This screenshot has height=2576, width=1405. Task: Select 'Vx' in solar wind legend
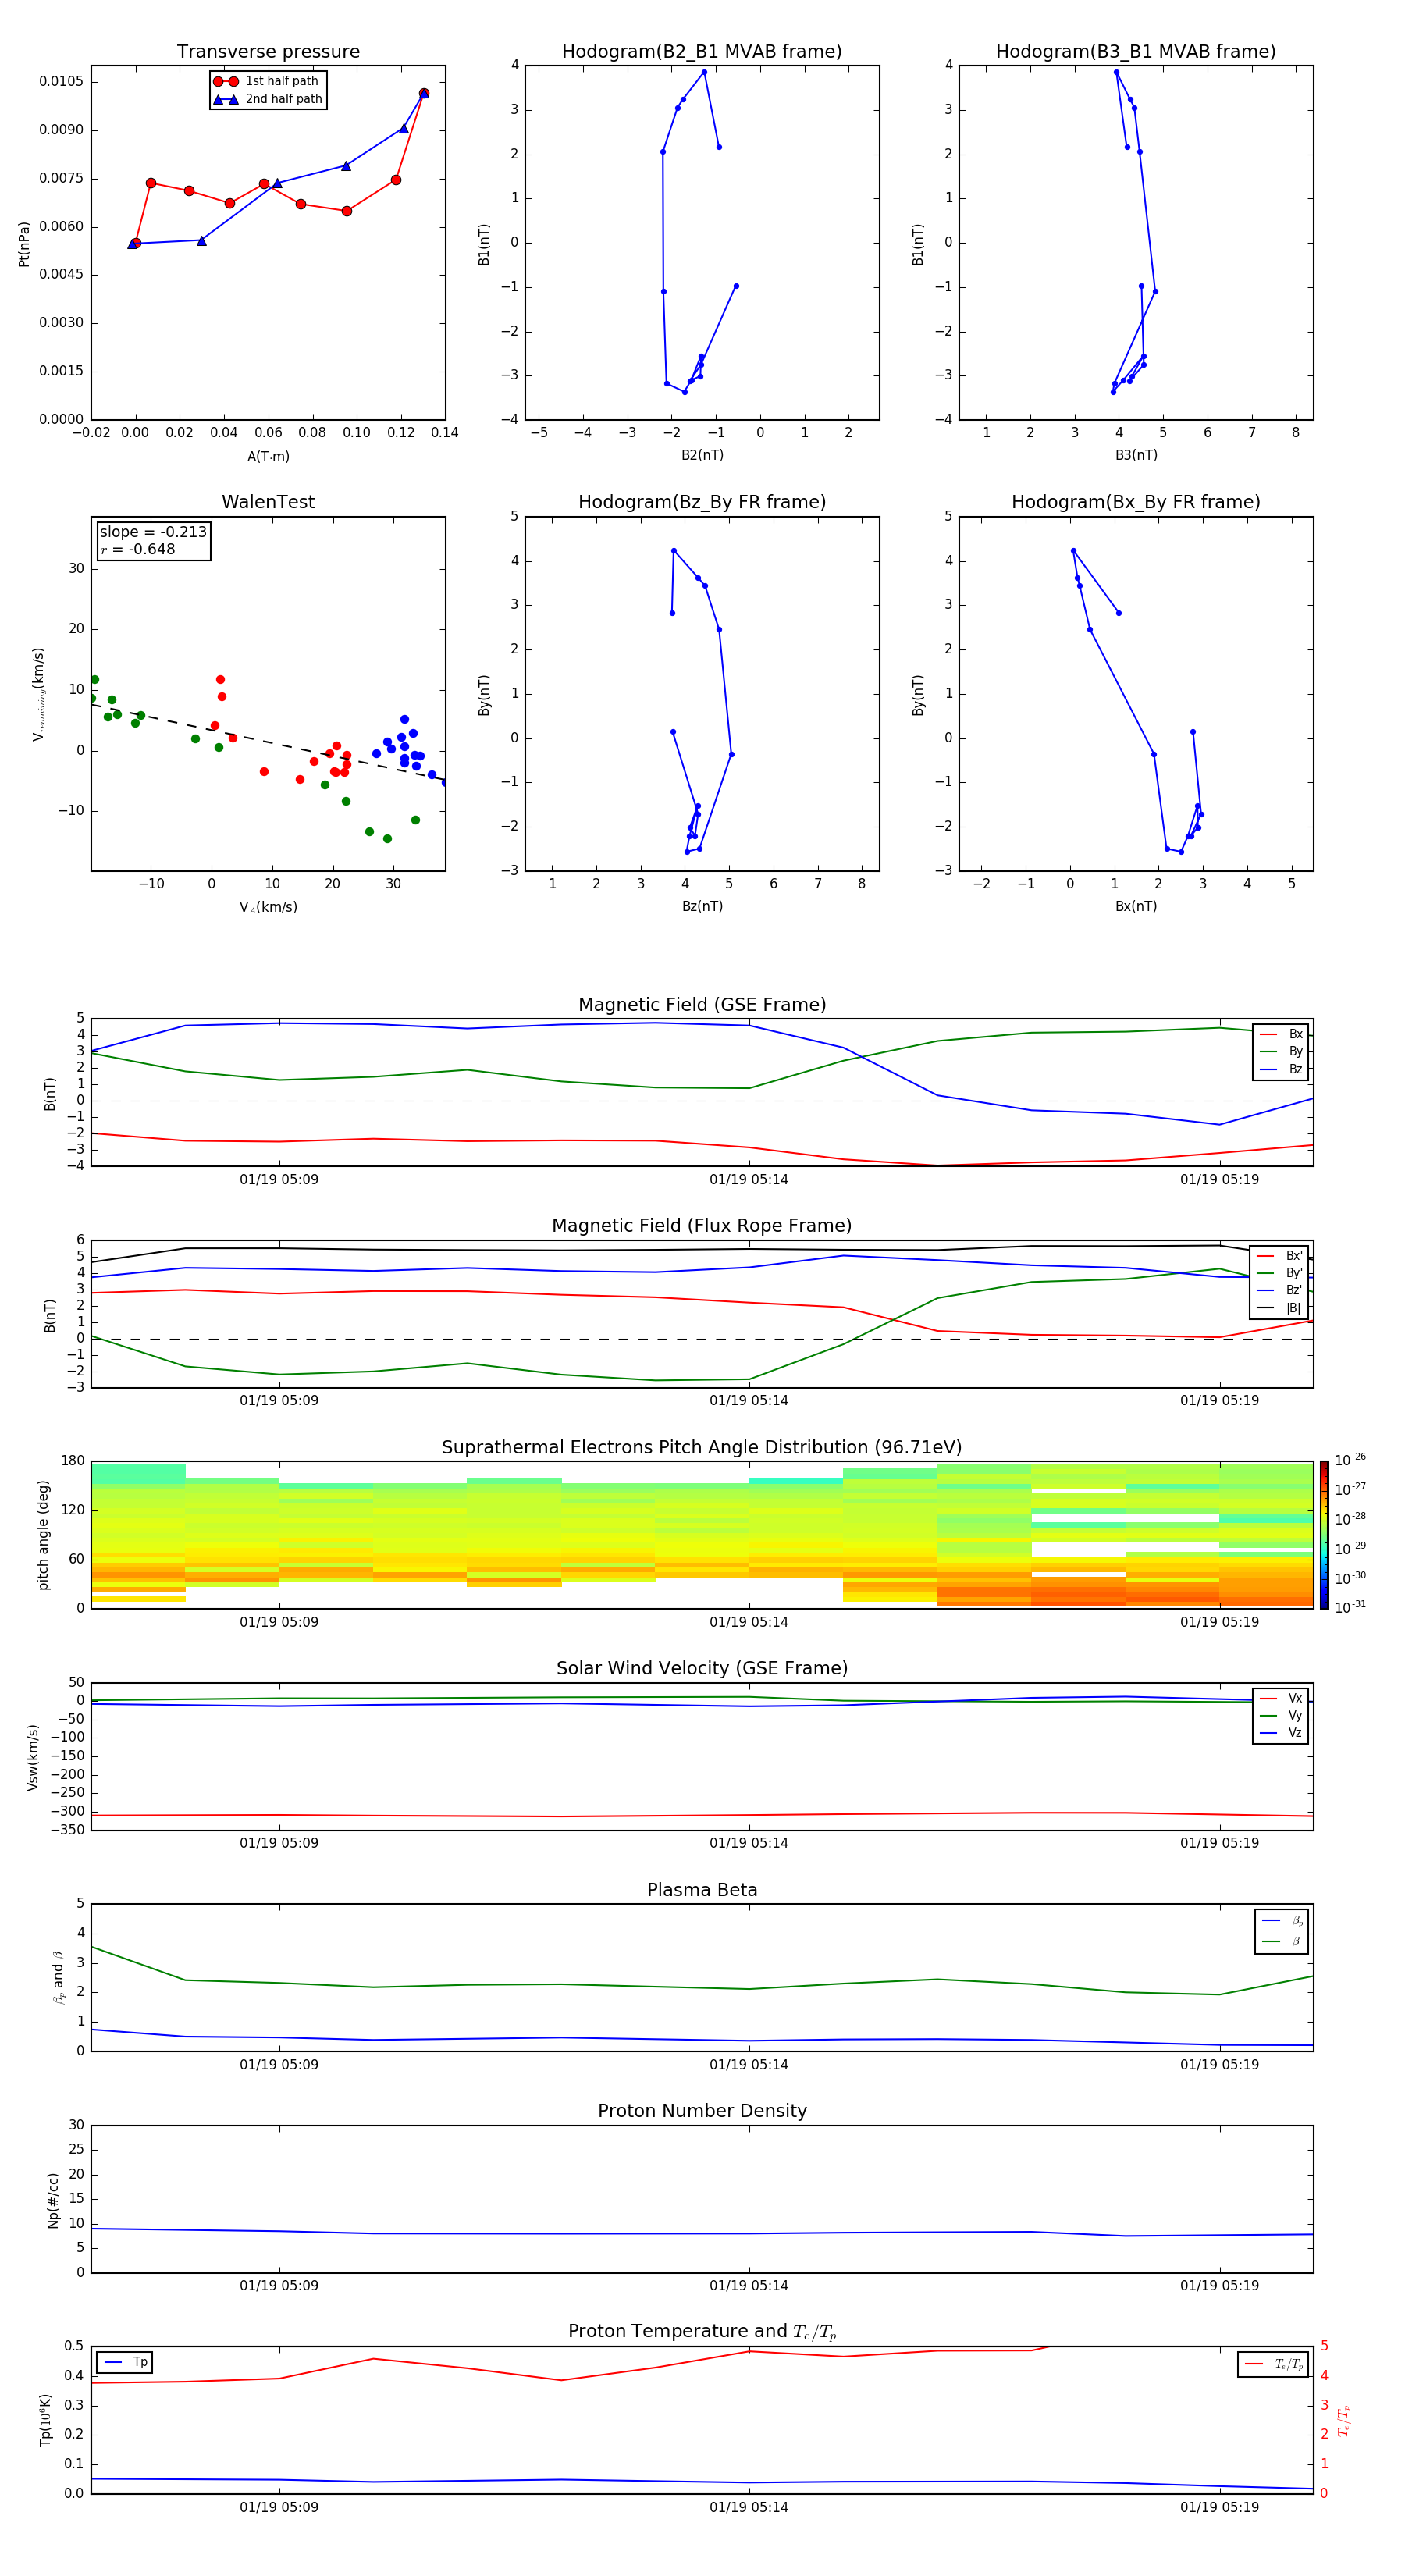click(x=1282, y=1698)
